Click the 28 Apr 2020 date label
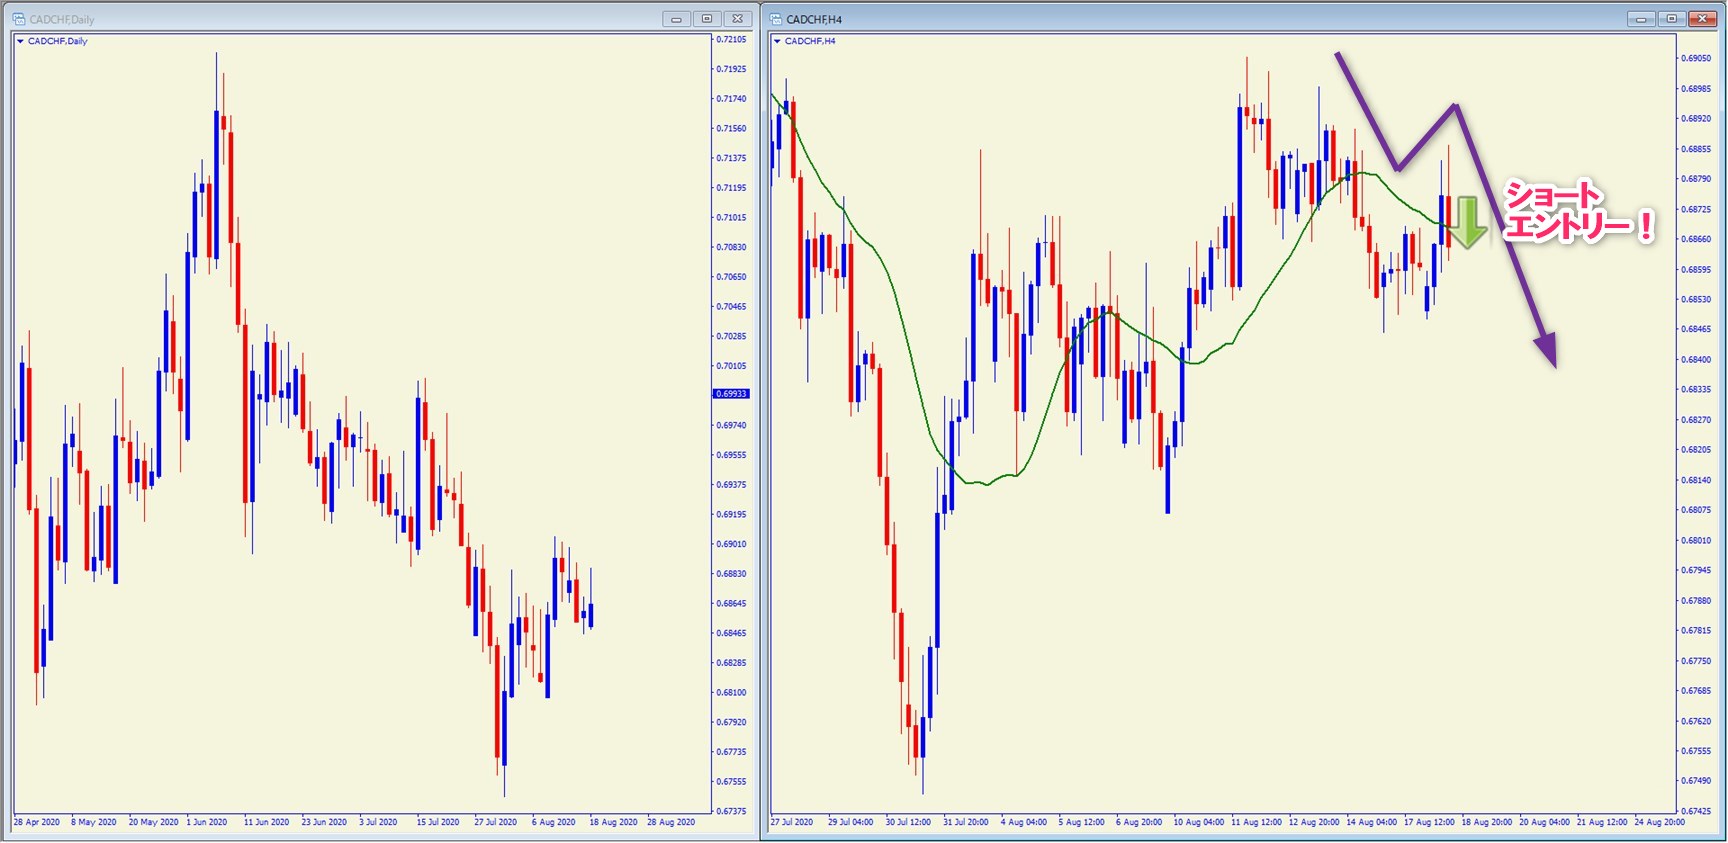This screenshot has height=843, width=1728. click(x=37, y=822)
